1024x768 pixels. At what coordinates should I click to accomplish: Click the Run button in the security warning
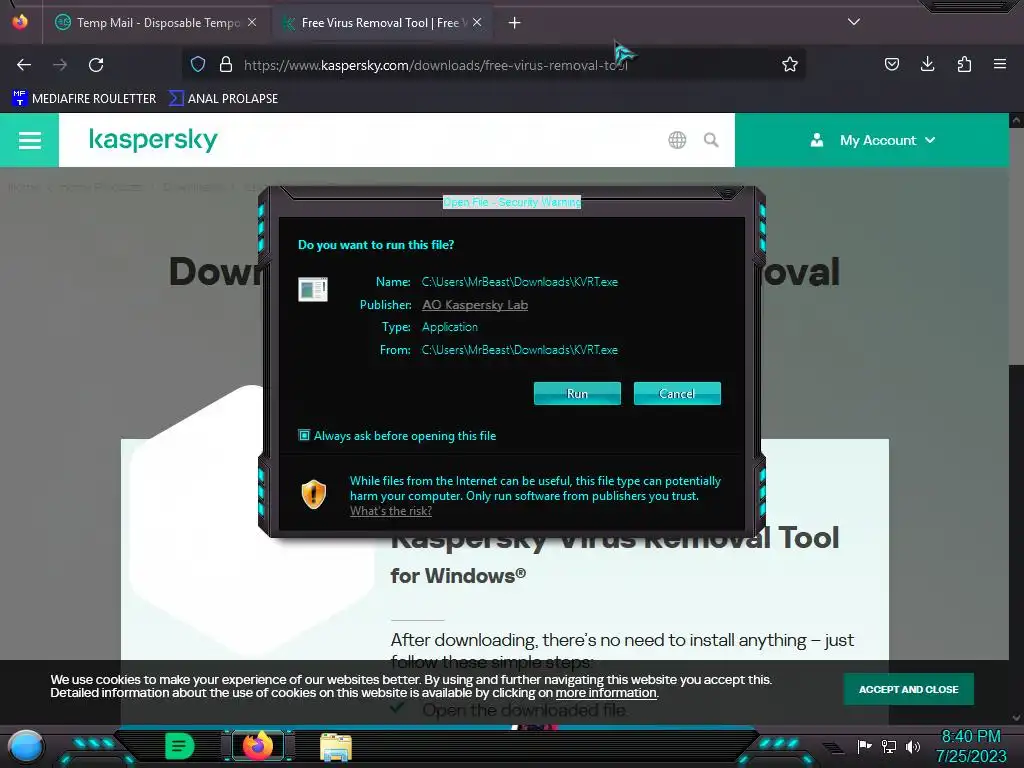(x=577, y=393)
